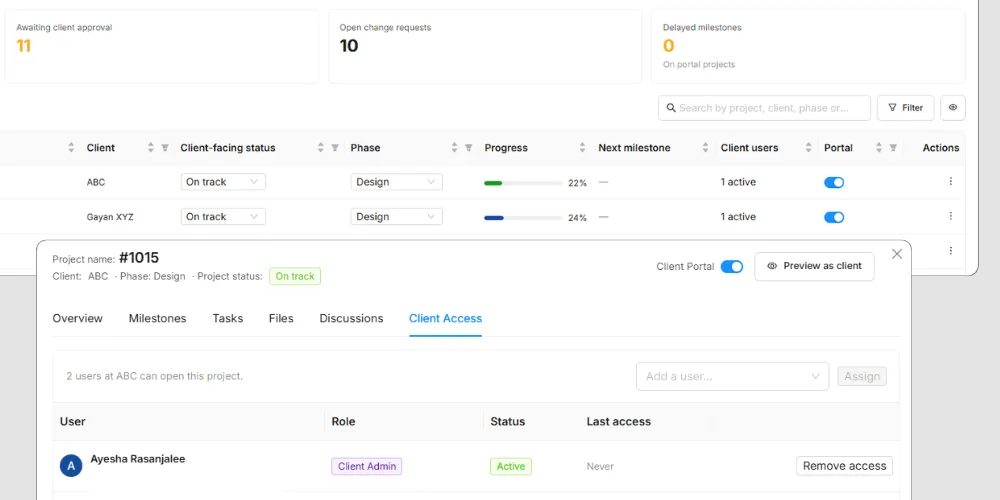Viewport: 1000px width, 500px height.
Task: Open Portal column filter funnel
Action: (x=893, y=147)
